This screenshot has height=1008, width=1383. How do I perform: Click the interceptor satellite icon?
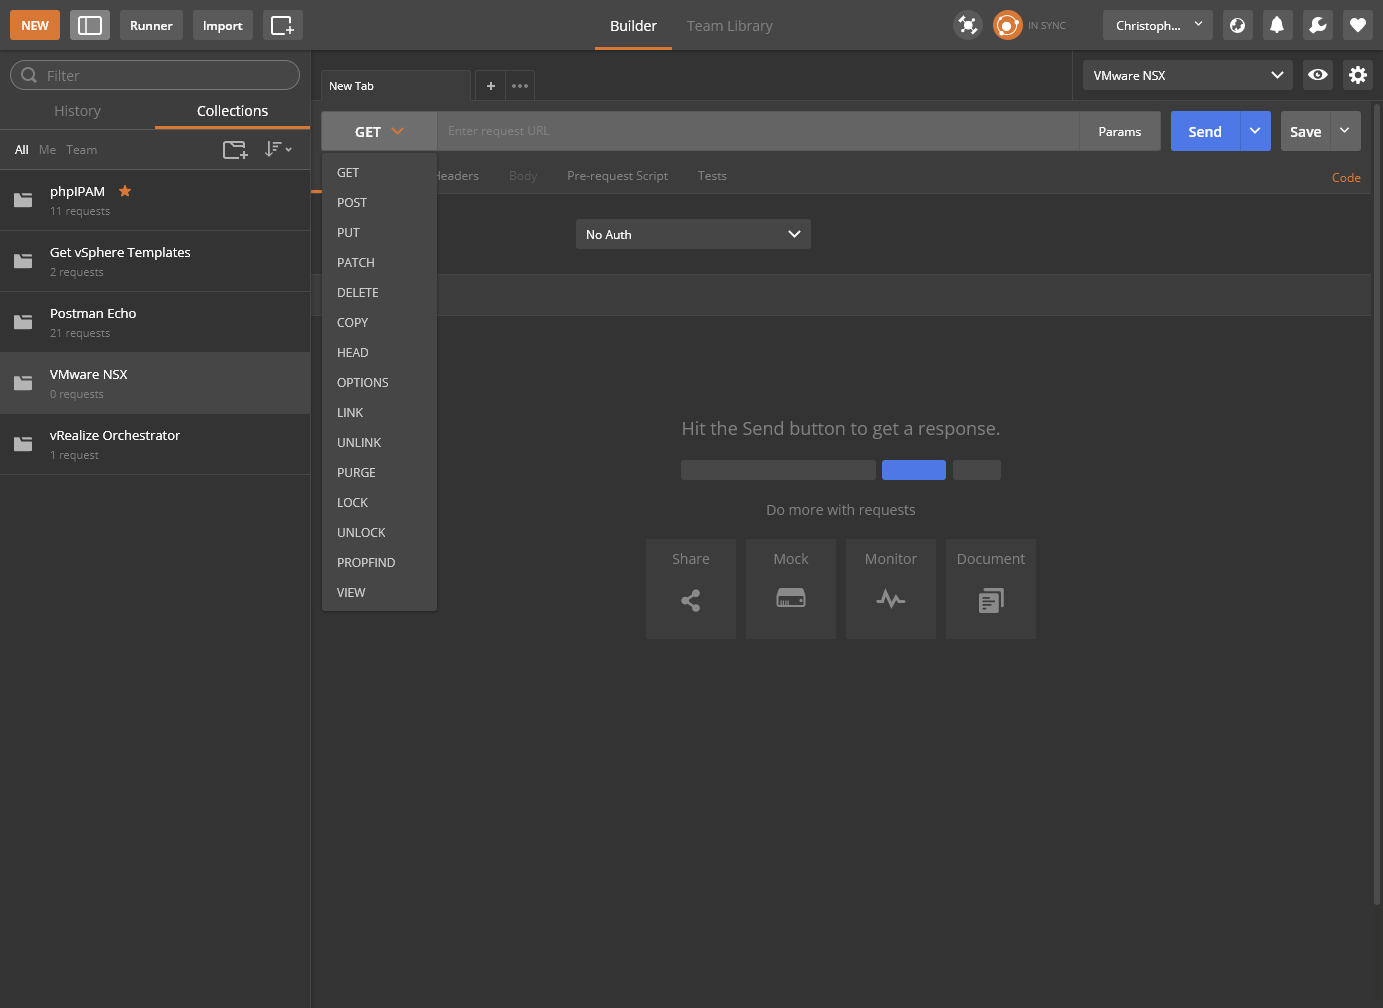click(967, 25)
